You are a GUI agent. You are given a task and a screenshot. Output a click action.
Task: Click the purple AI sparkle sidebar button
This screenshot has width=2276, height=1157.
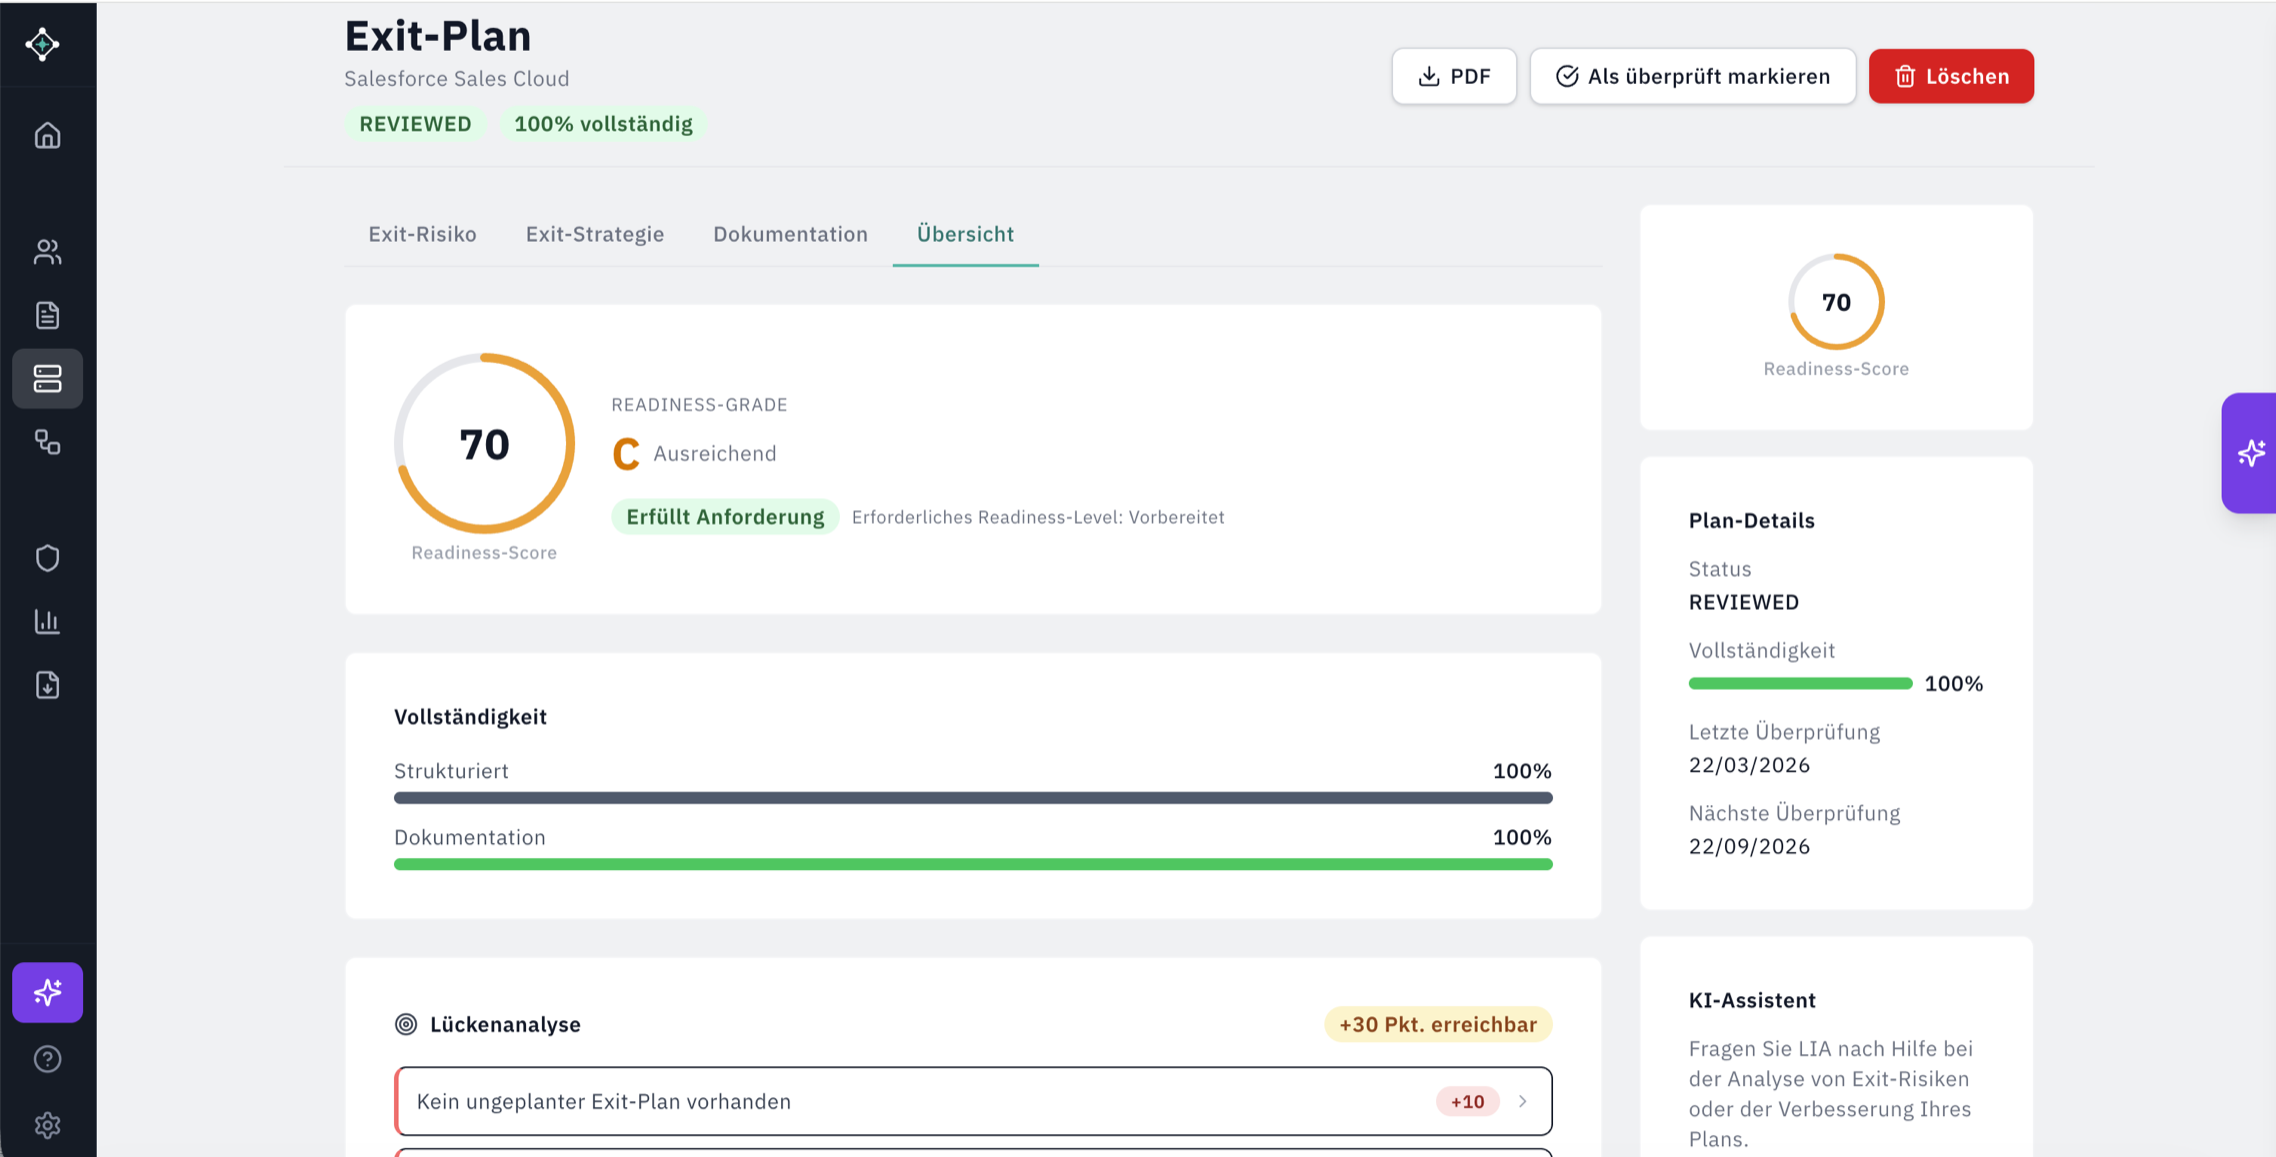pos(47,992)
